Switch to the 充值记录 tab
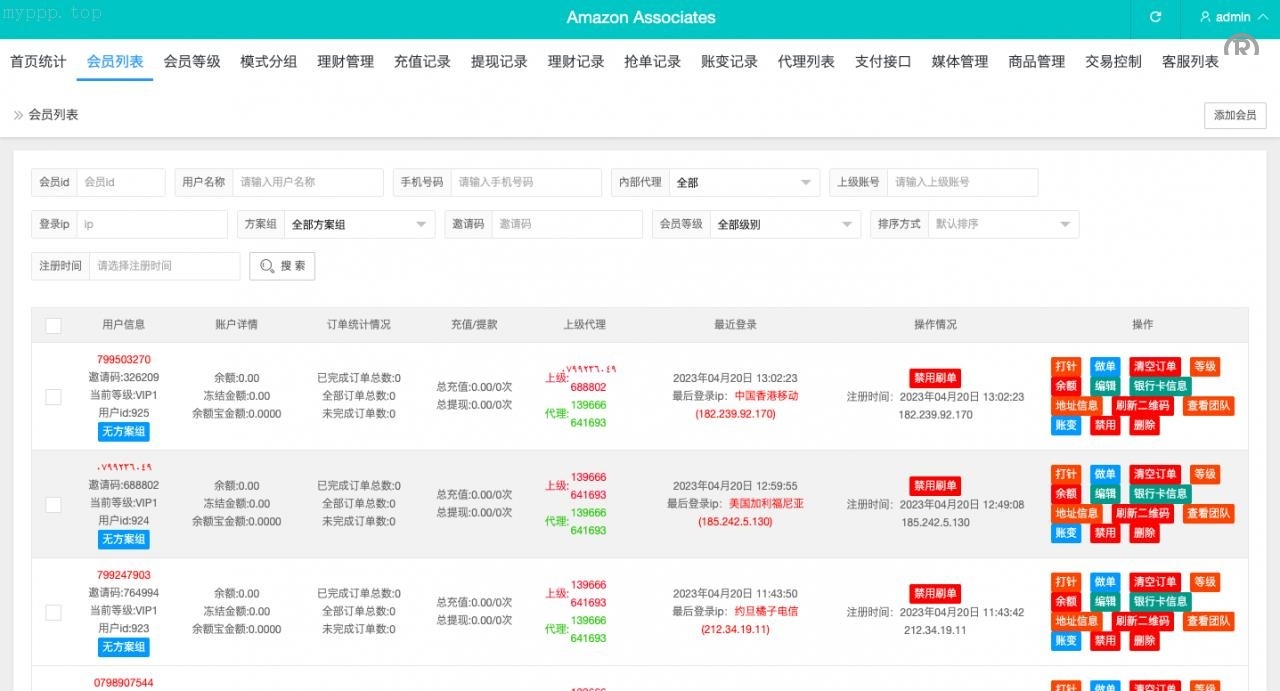Screen dimensions: 1280x691 click(422, 61)
